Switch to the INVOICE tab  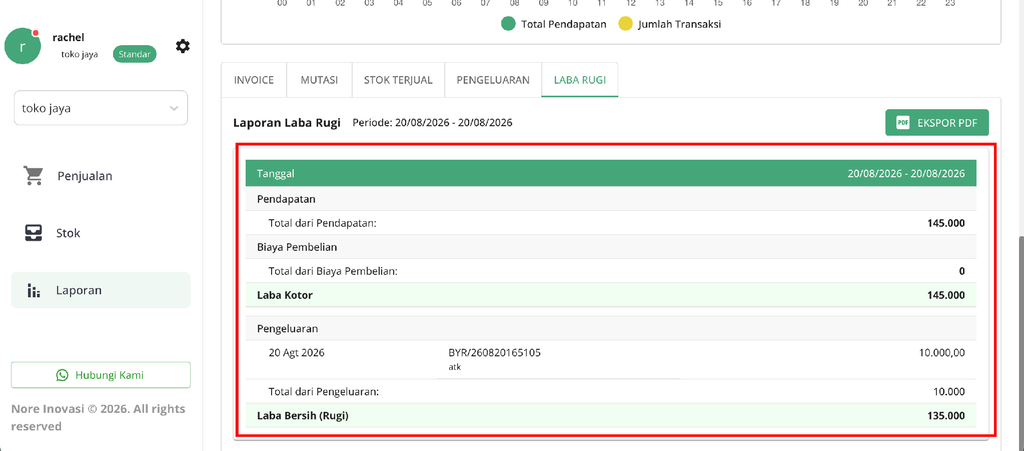[x=254, y=80]
